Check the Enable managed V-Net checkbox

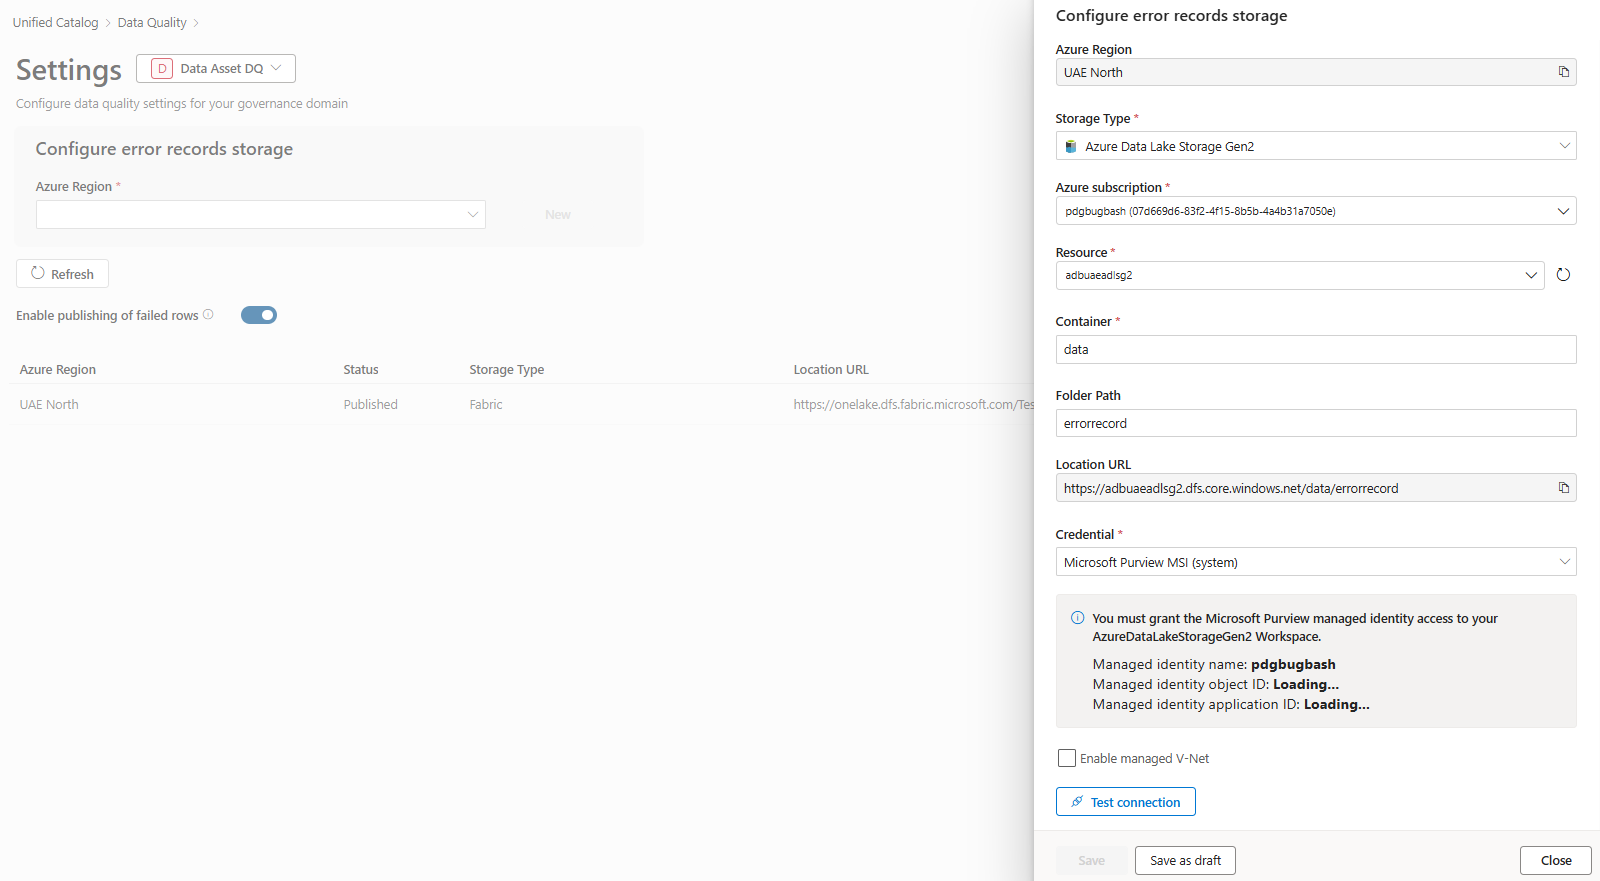pyautogui.click(x=1067, y=758)
